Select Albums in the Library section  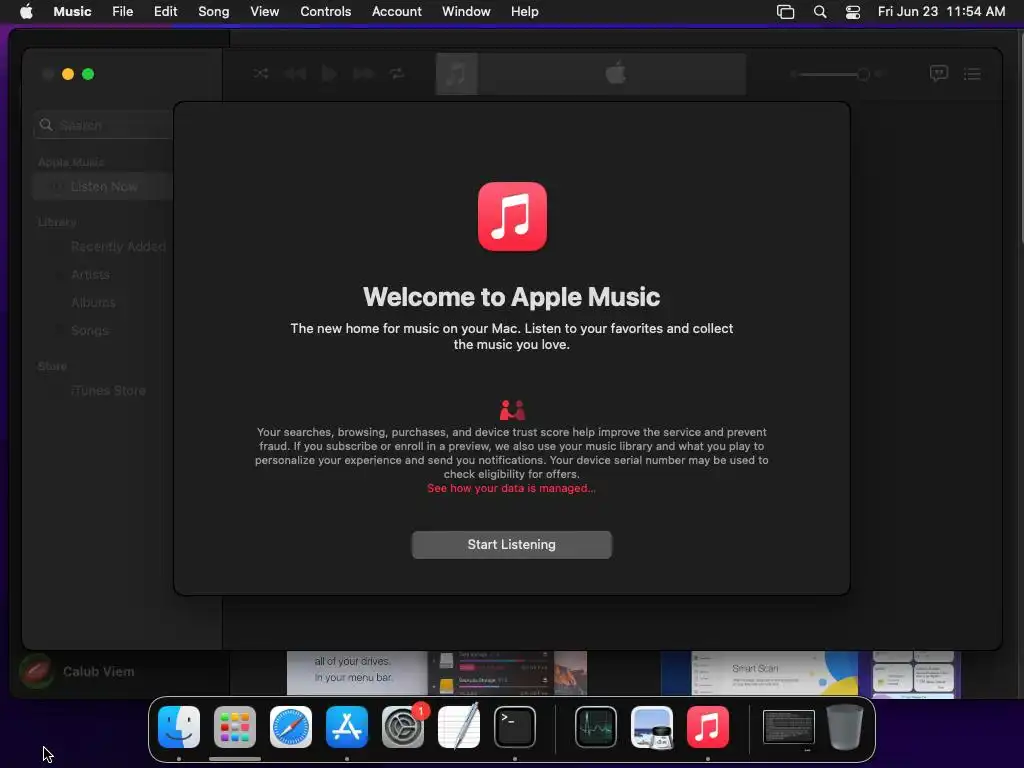click(93, 302)
